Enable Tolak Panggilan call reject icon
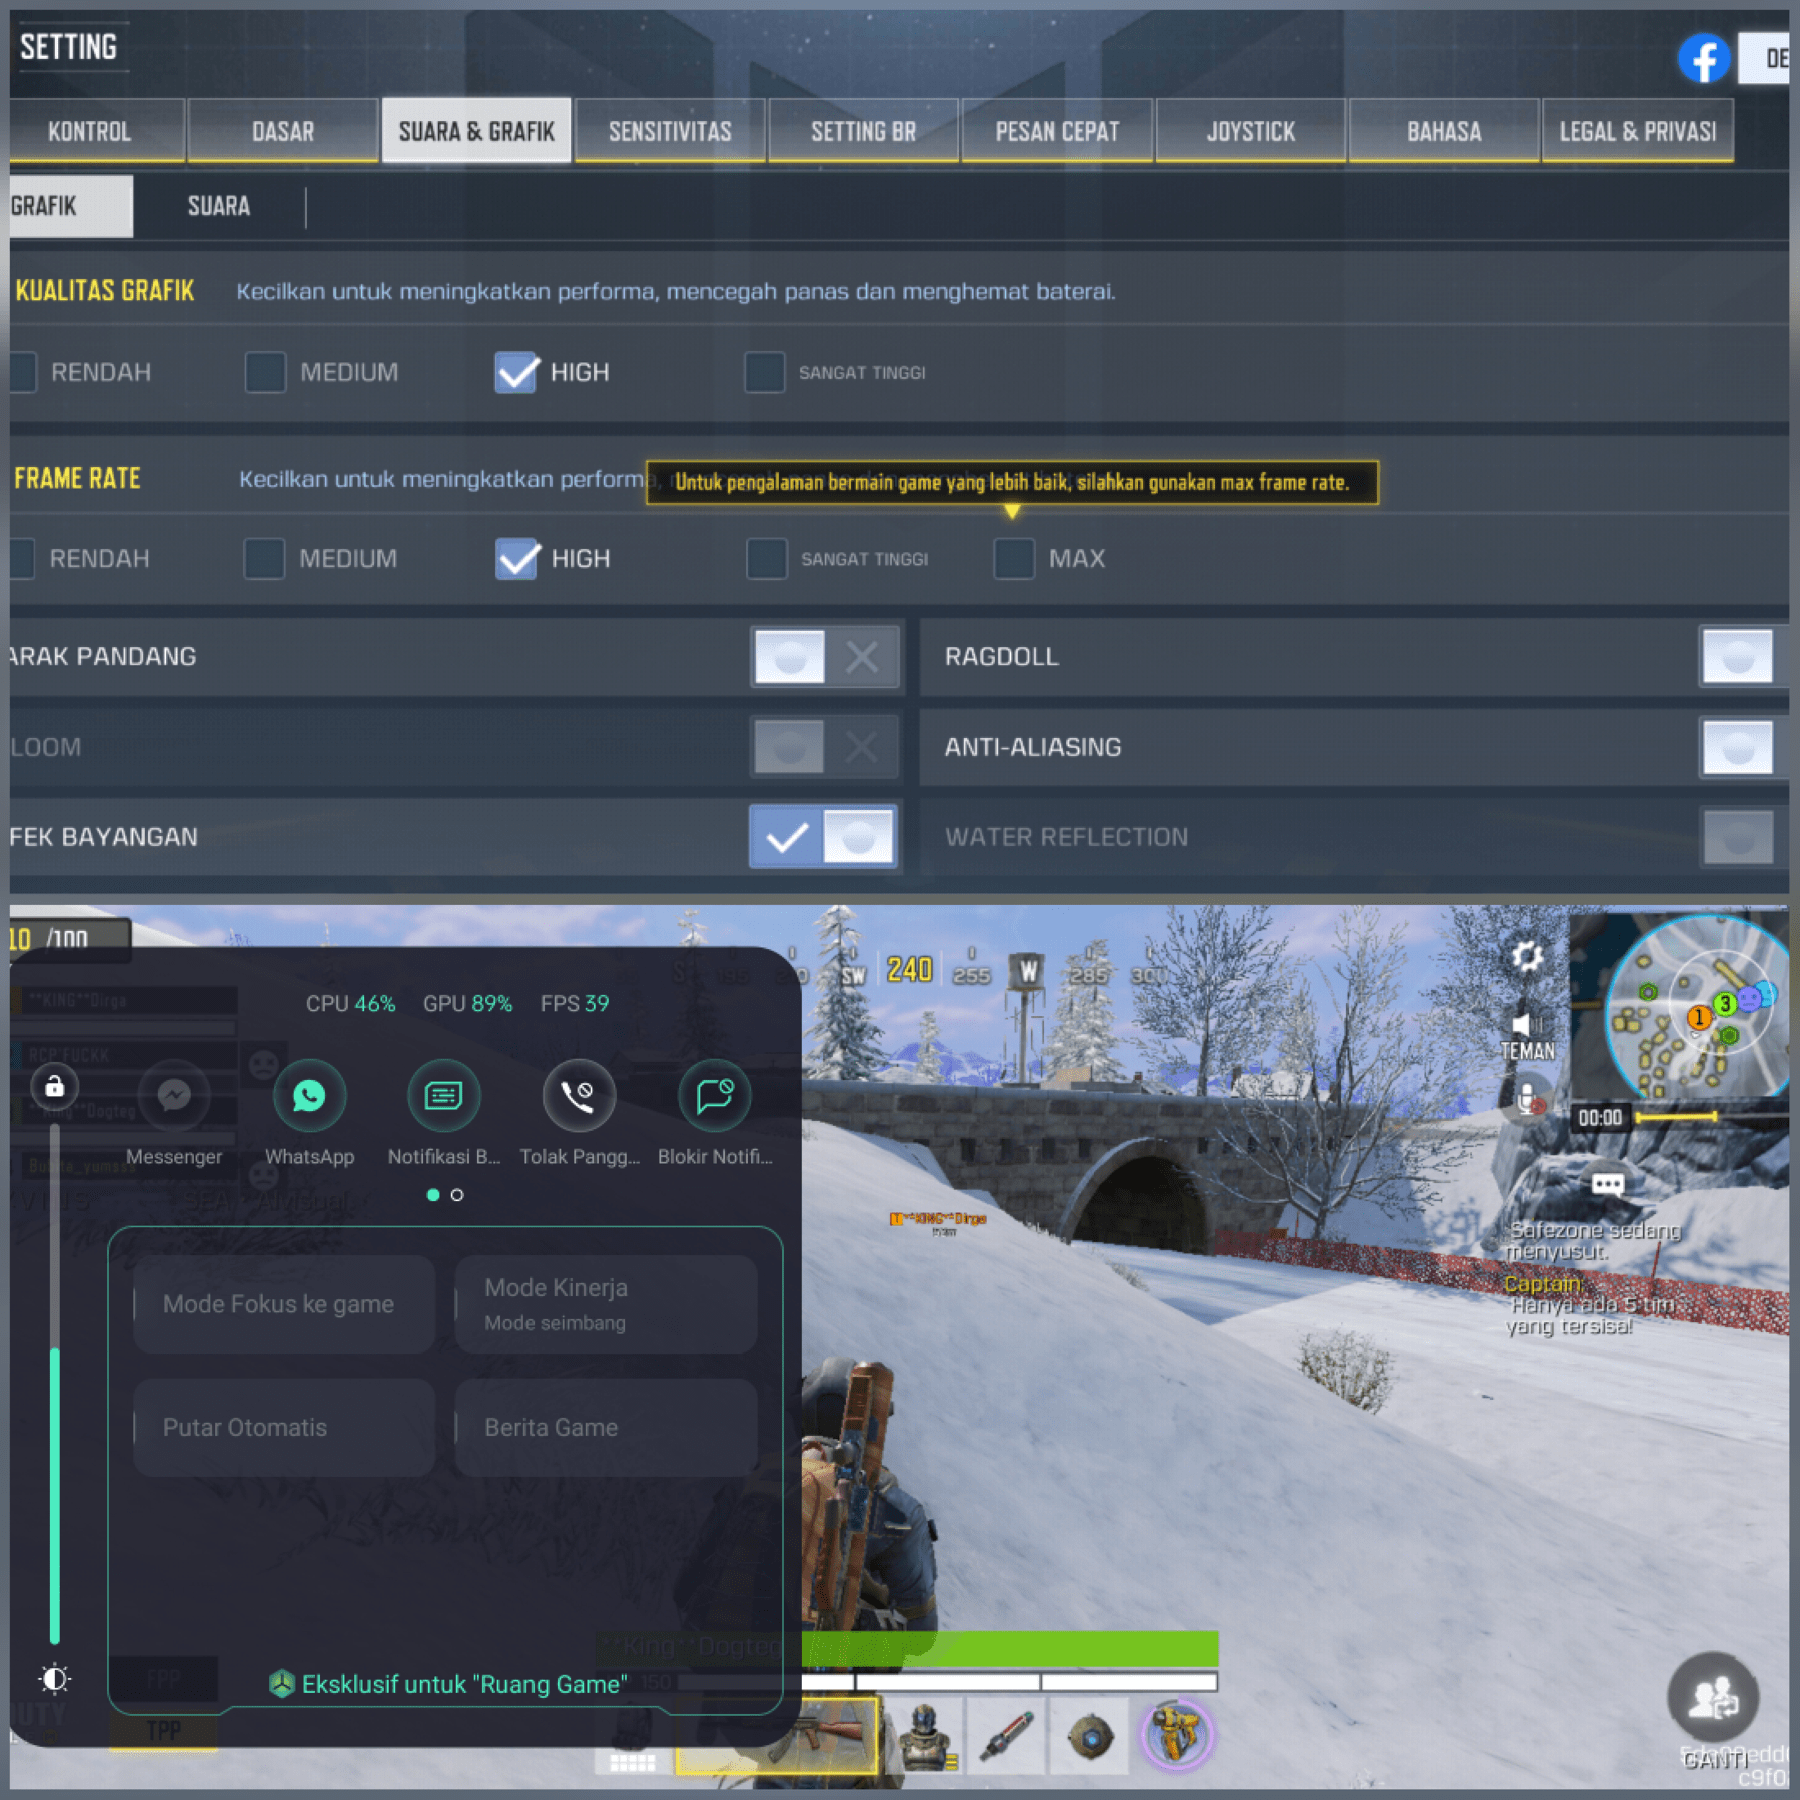This screenshot has width=1800, height=1800. tap(579, 1096)
